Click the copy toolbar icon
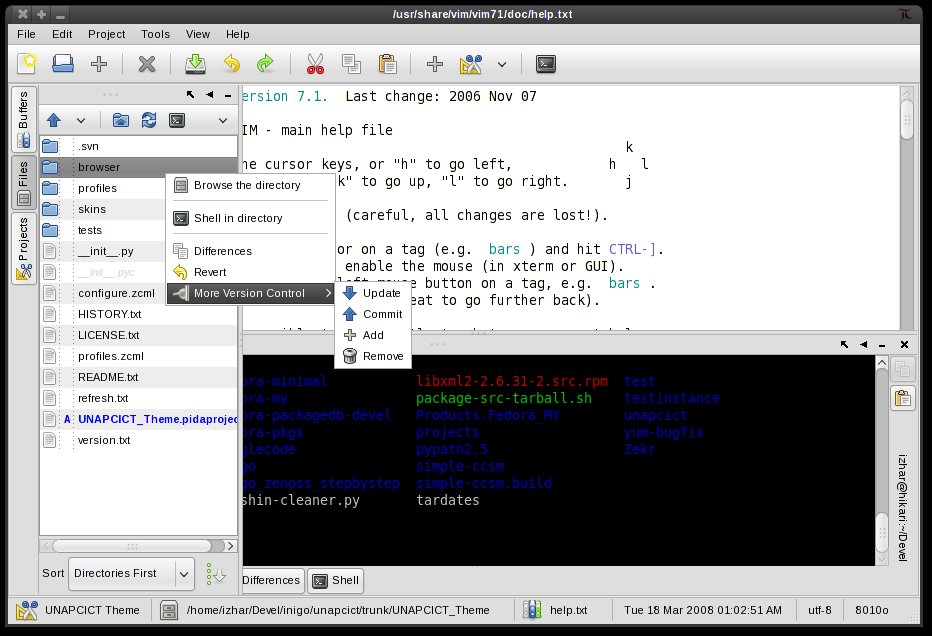932x636 pixels. pos(351,64)
